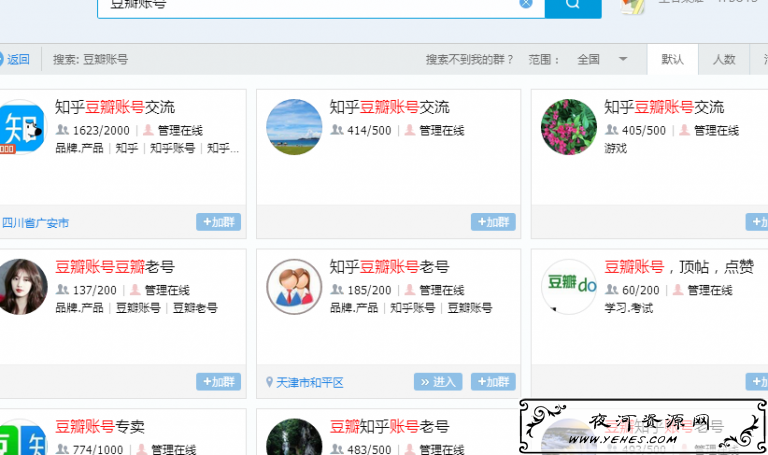Open the 搜索不到我的群？ help link
This screenshot has width=768, height=455.
tap(469, 60)
